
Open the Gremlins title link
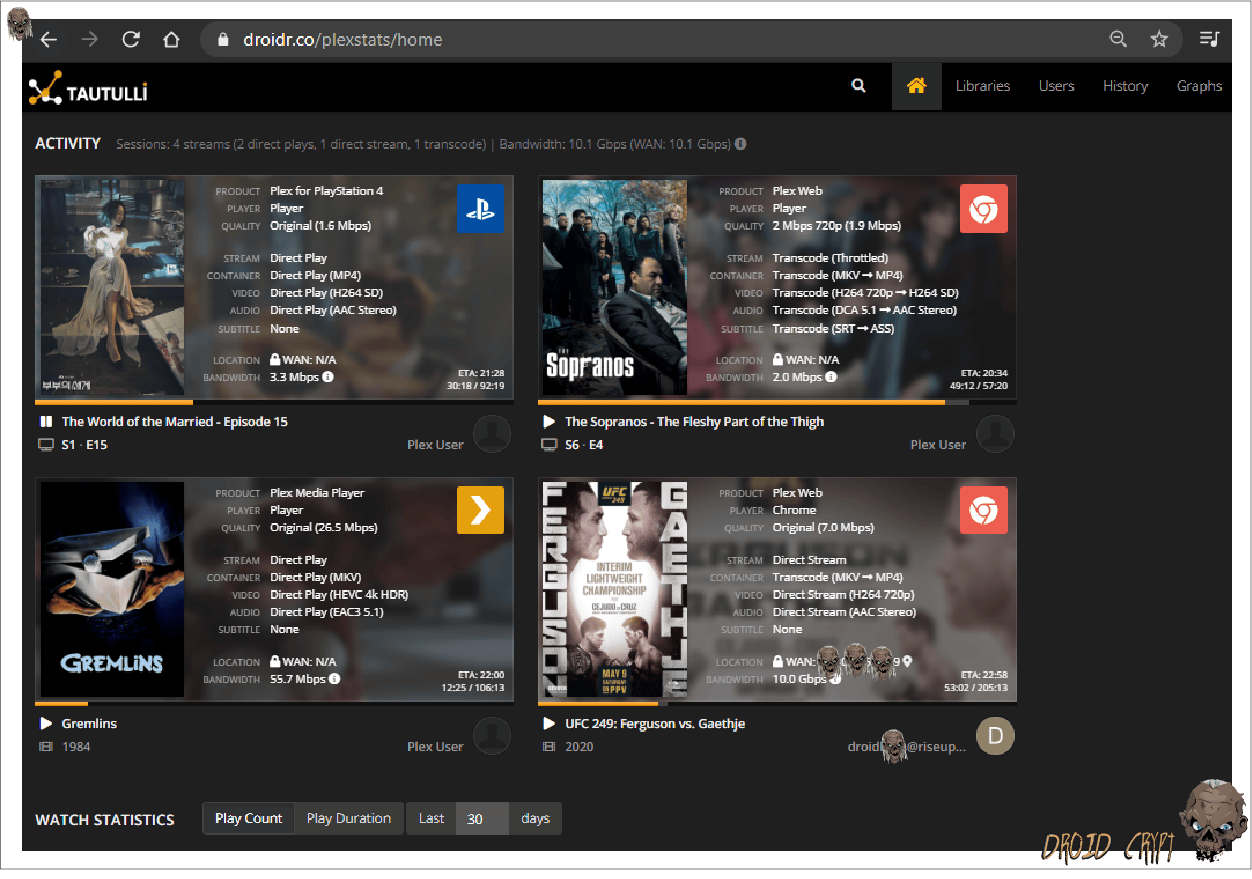pyautogui.click(x=89, y=724)
